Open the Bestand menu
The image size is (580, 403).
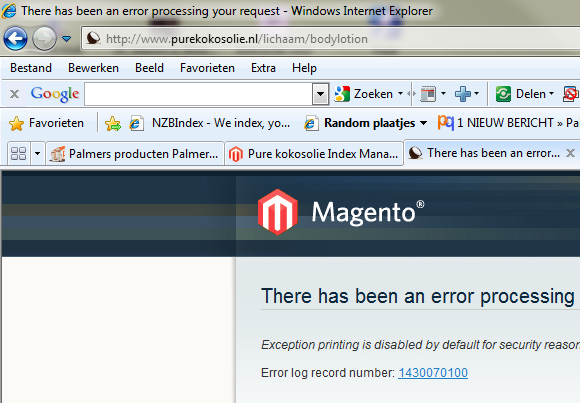(x=31, y=68)
